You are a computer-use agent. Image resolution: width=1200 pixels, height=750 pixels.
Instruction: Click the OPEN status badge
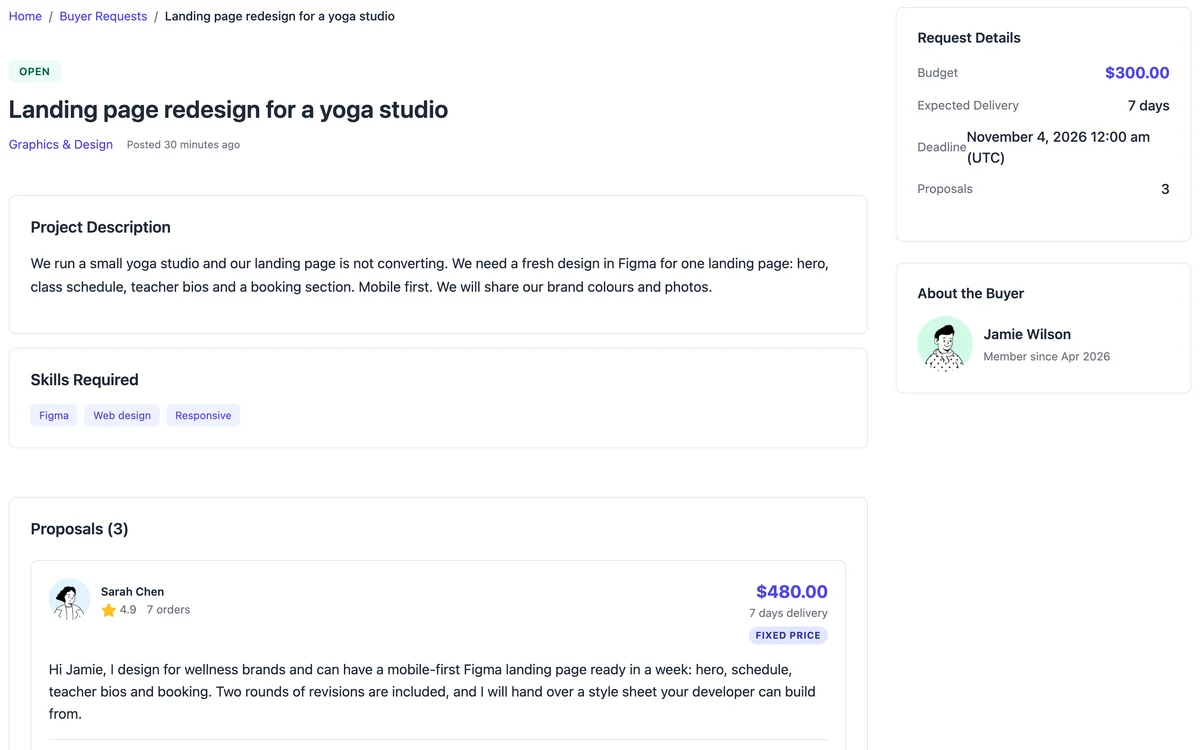click(x=35, y=71)
